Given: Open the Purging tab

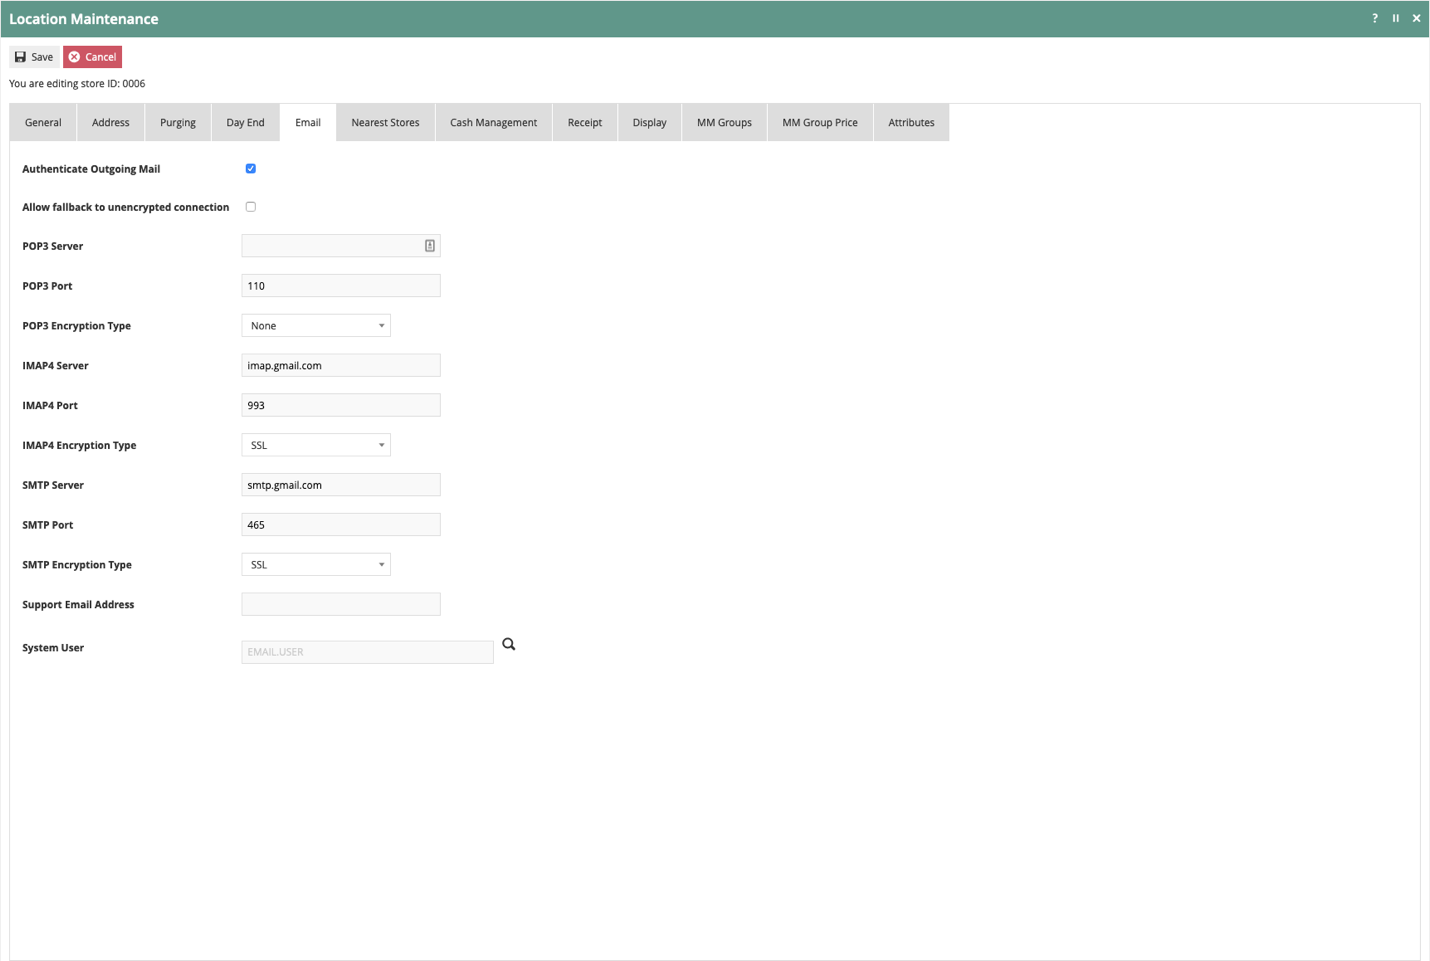Looking at the screenshot, I should [x=178, y=123].
